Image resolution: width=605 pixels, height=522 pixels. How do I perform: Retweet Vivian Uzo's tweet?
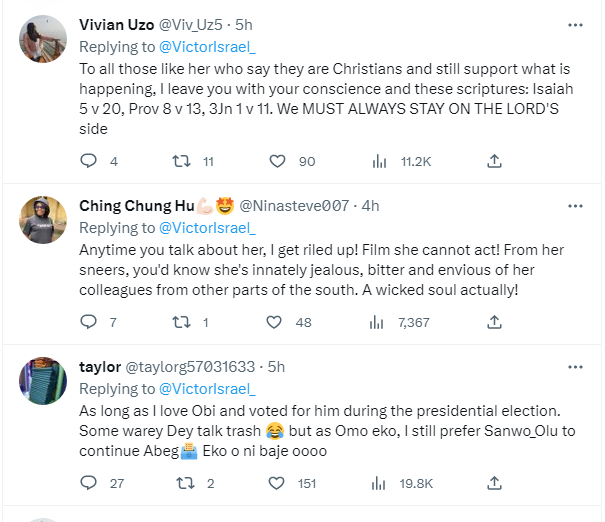coord(182,161)
